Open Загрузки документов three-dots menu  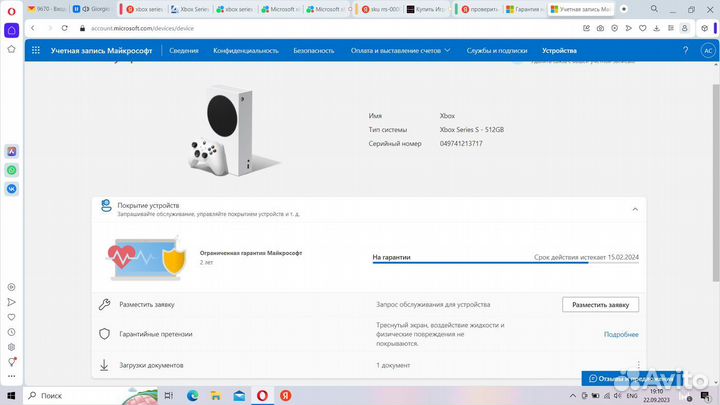coord(638,365)
